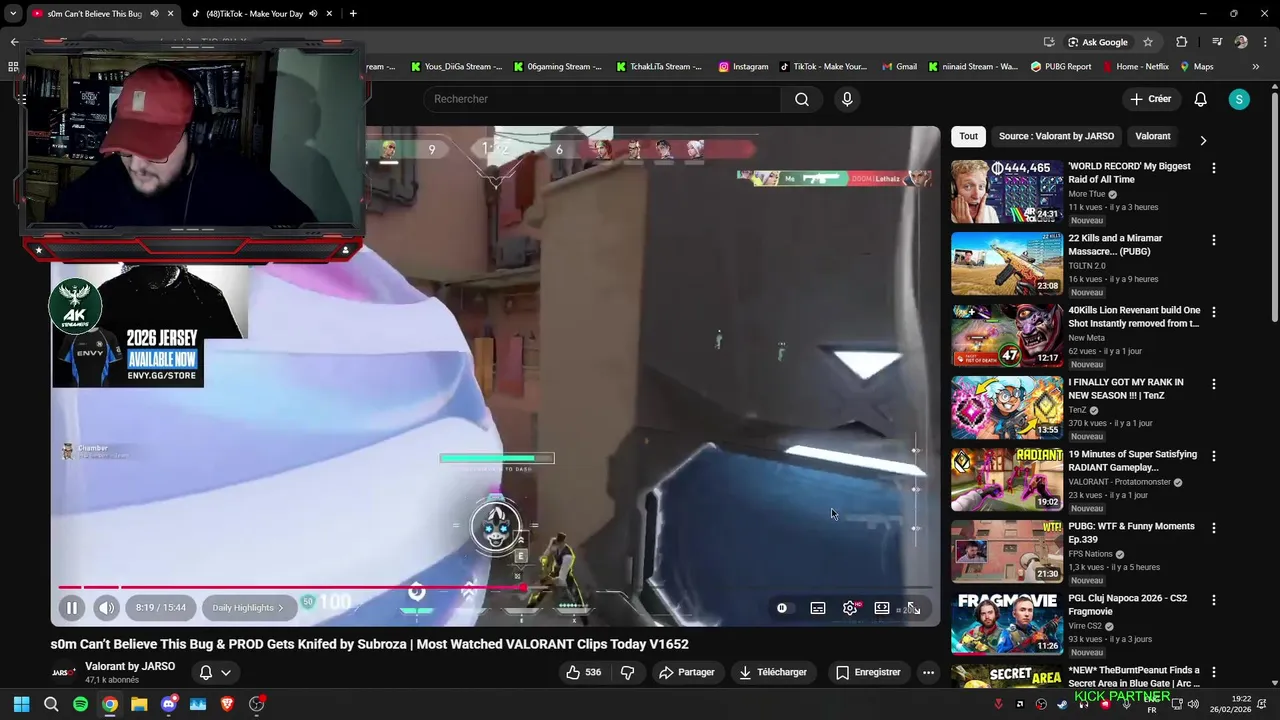
Task: Open Valorant by JARSO channel name
Action: click(x=130, y=666)
